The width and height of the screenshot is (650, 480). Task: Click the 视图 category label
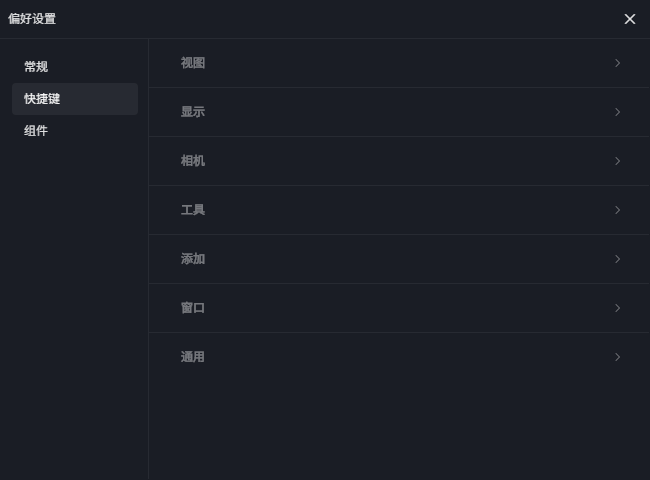pyautogui.click(x=193, y=63)
